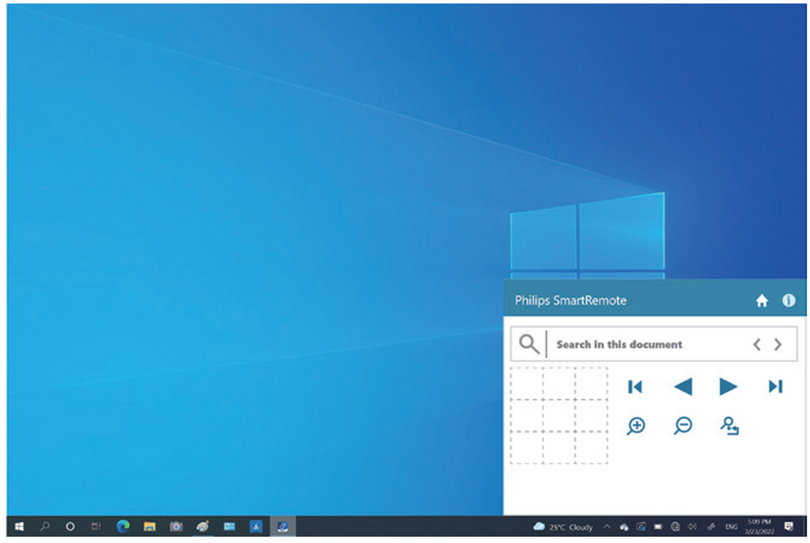Expand hidden system tray icons
Screen dimensions: 810x543
pyautogui.click(x=607, y=527)
